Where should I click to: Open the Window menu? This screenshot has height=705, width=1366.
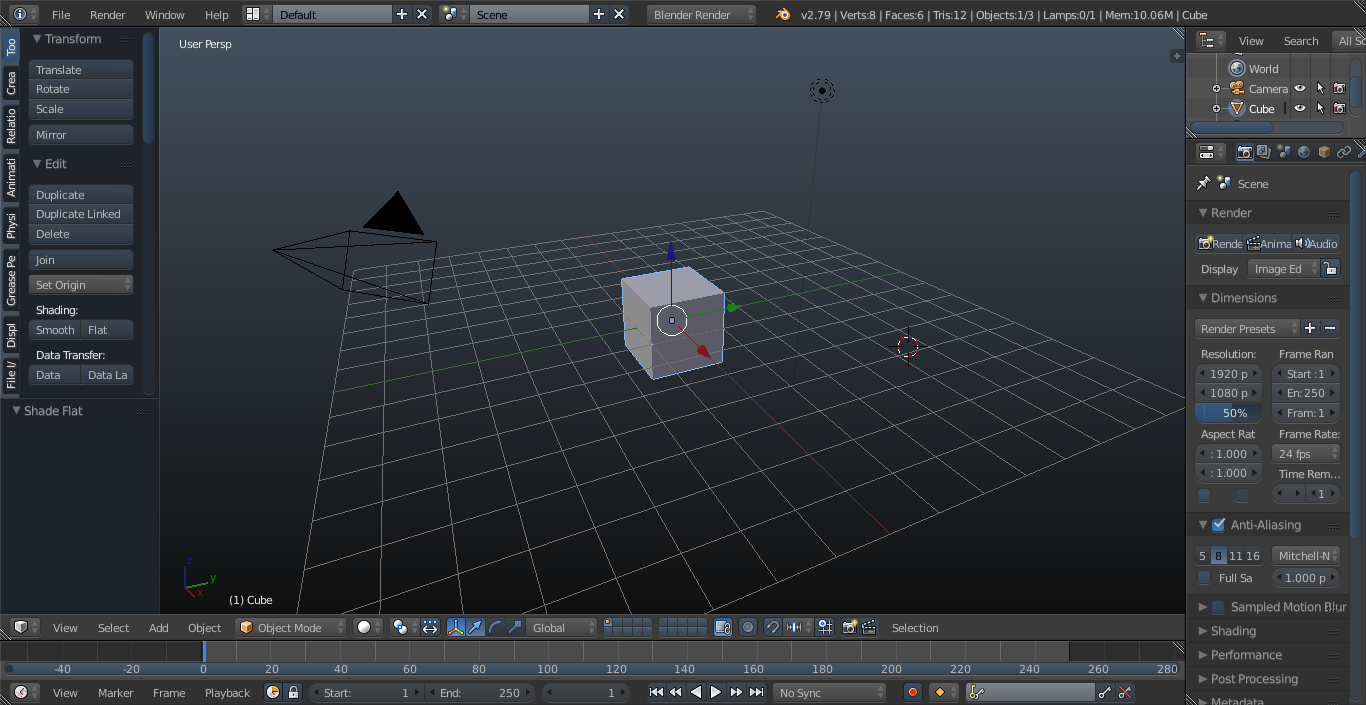click(164, 14)
